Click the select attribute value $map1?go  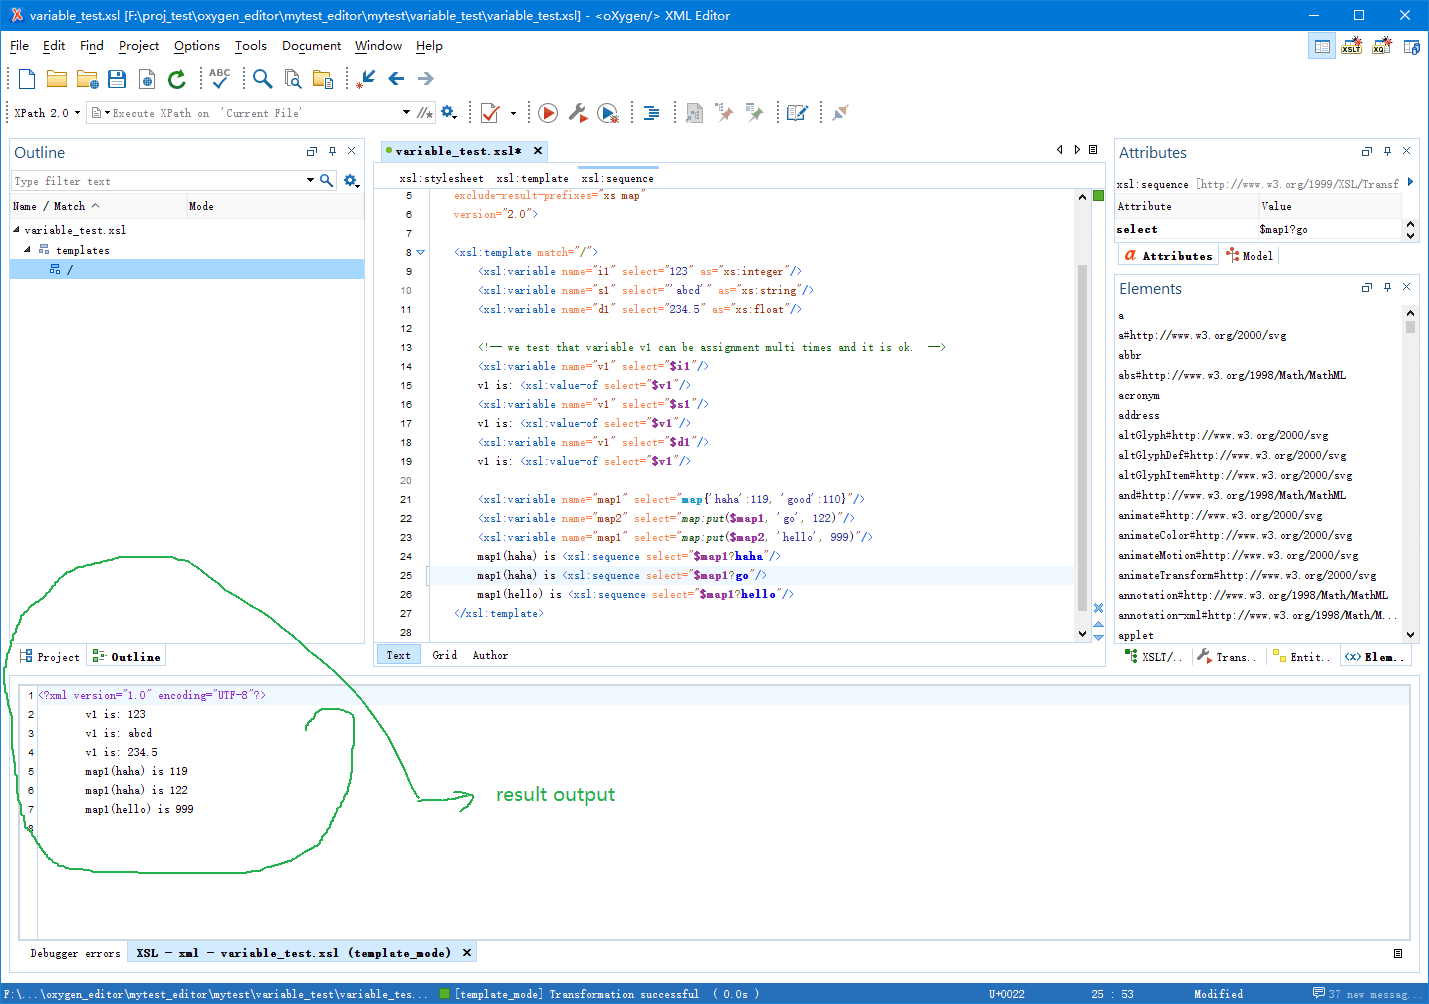1328,229
